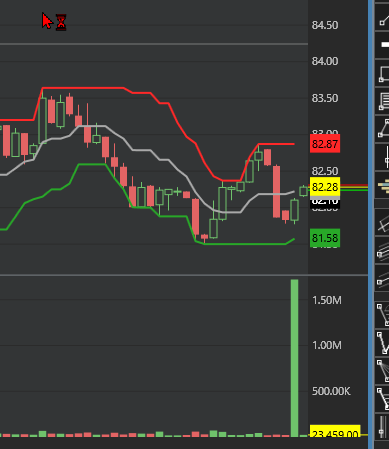Select the horizontal bar drawing tool

[383, 45]
